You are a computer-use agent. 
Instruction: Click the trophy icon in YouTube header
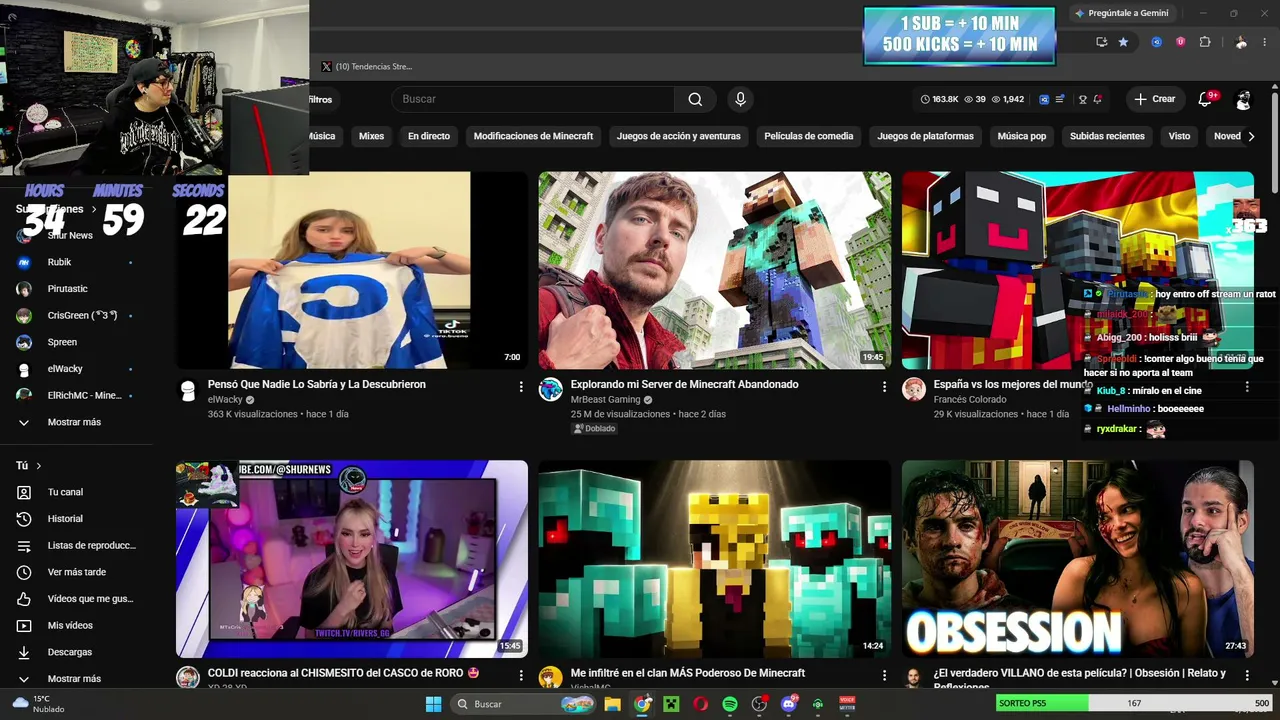1082,99
